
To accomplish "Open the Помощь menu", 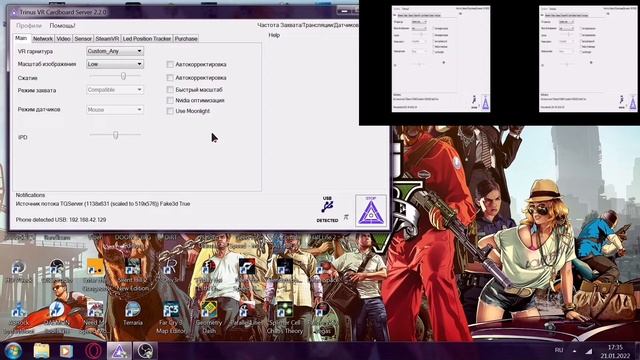I will pos(62,26).
